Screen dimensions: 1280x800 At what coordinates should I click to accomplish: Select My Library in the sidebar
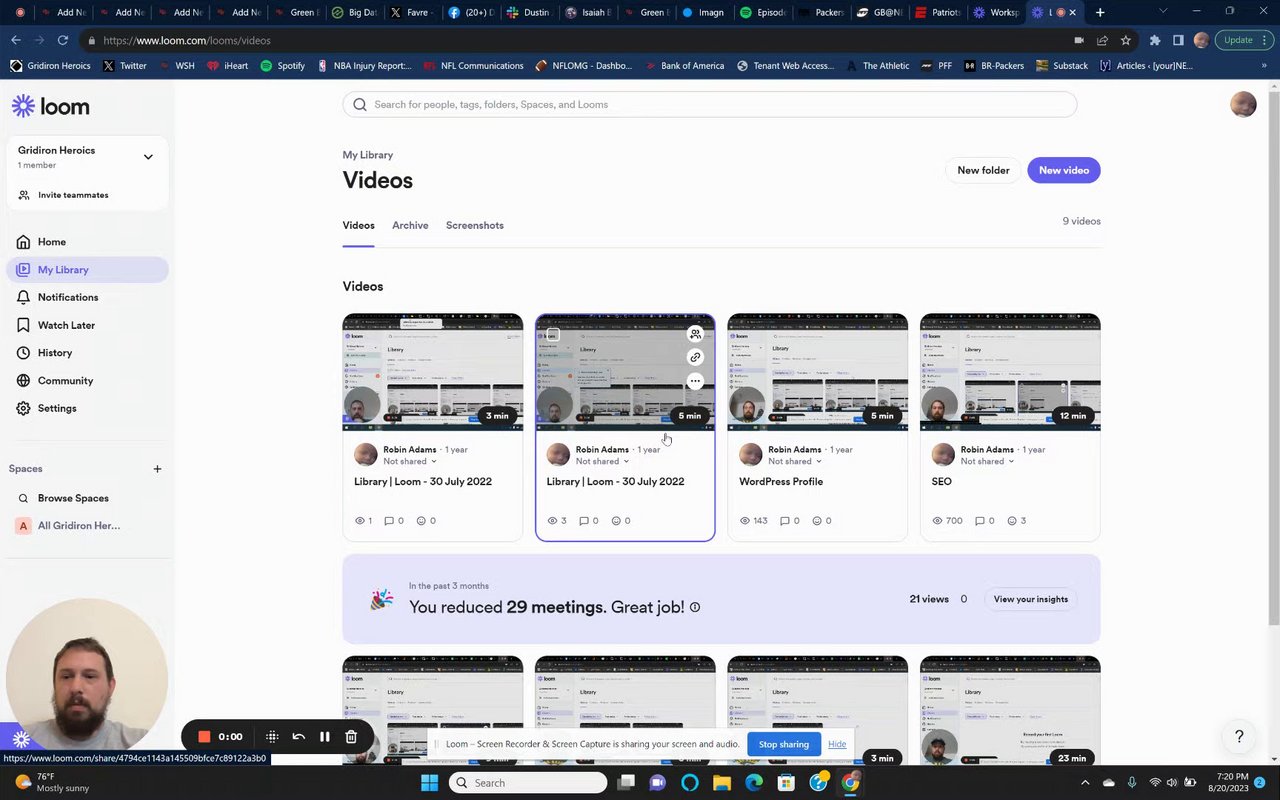click(x=88, y=270)
